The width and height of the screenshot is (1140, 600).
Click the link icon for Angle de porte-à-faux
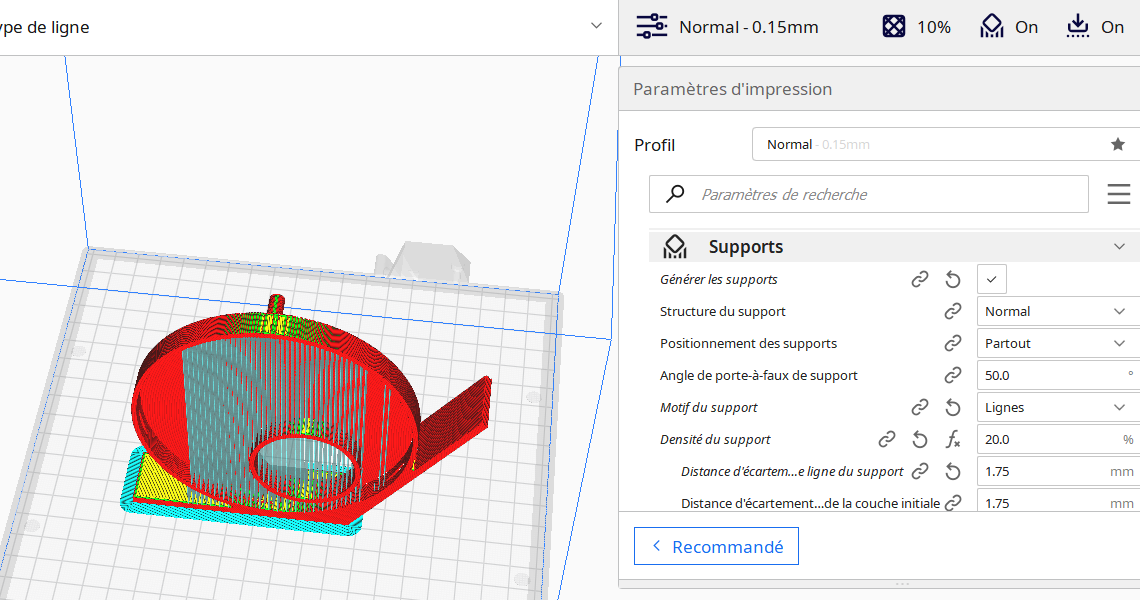953,375
